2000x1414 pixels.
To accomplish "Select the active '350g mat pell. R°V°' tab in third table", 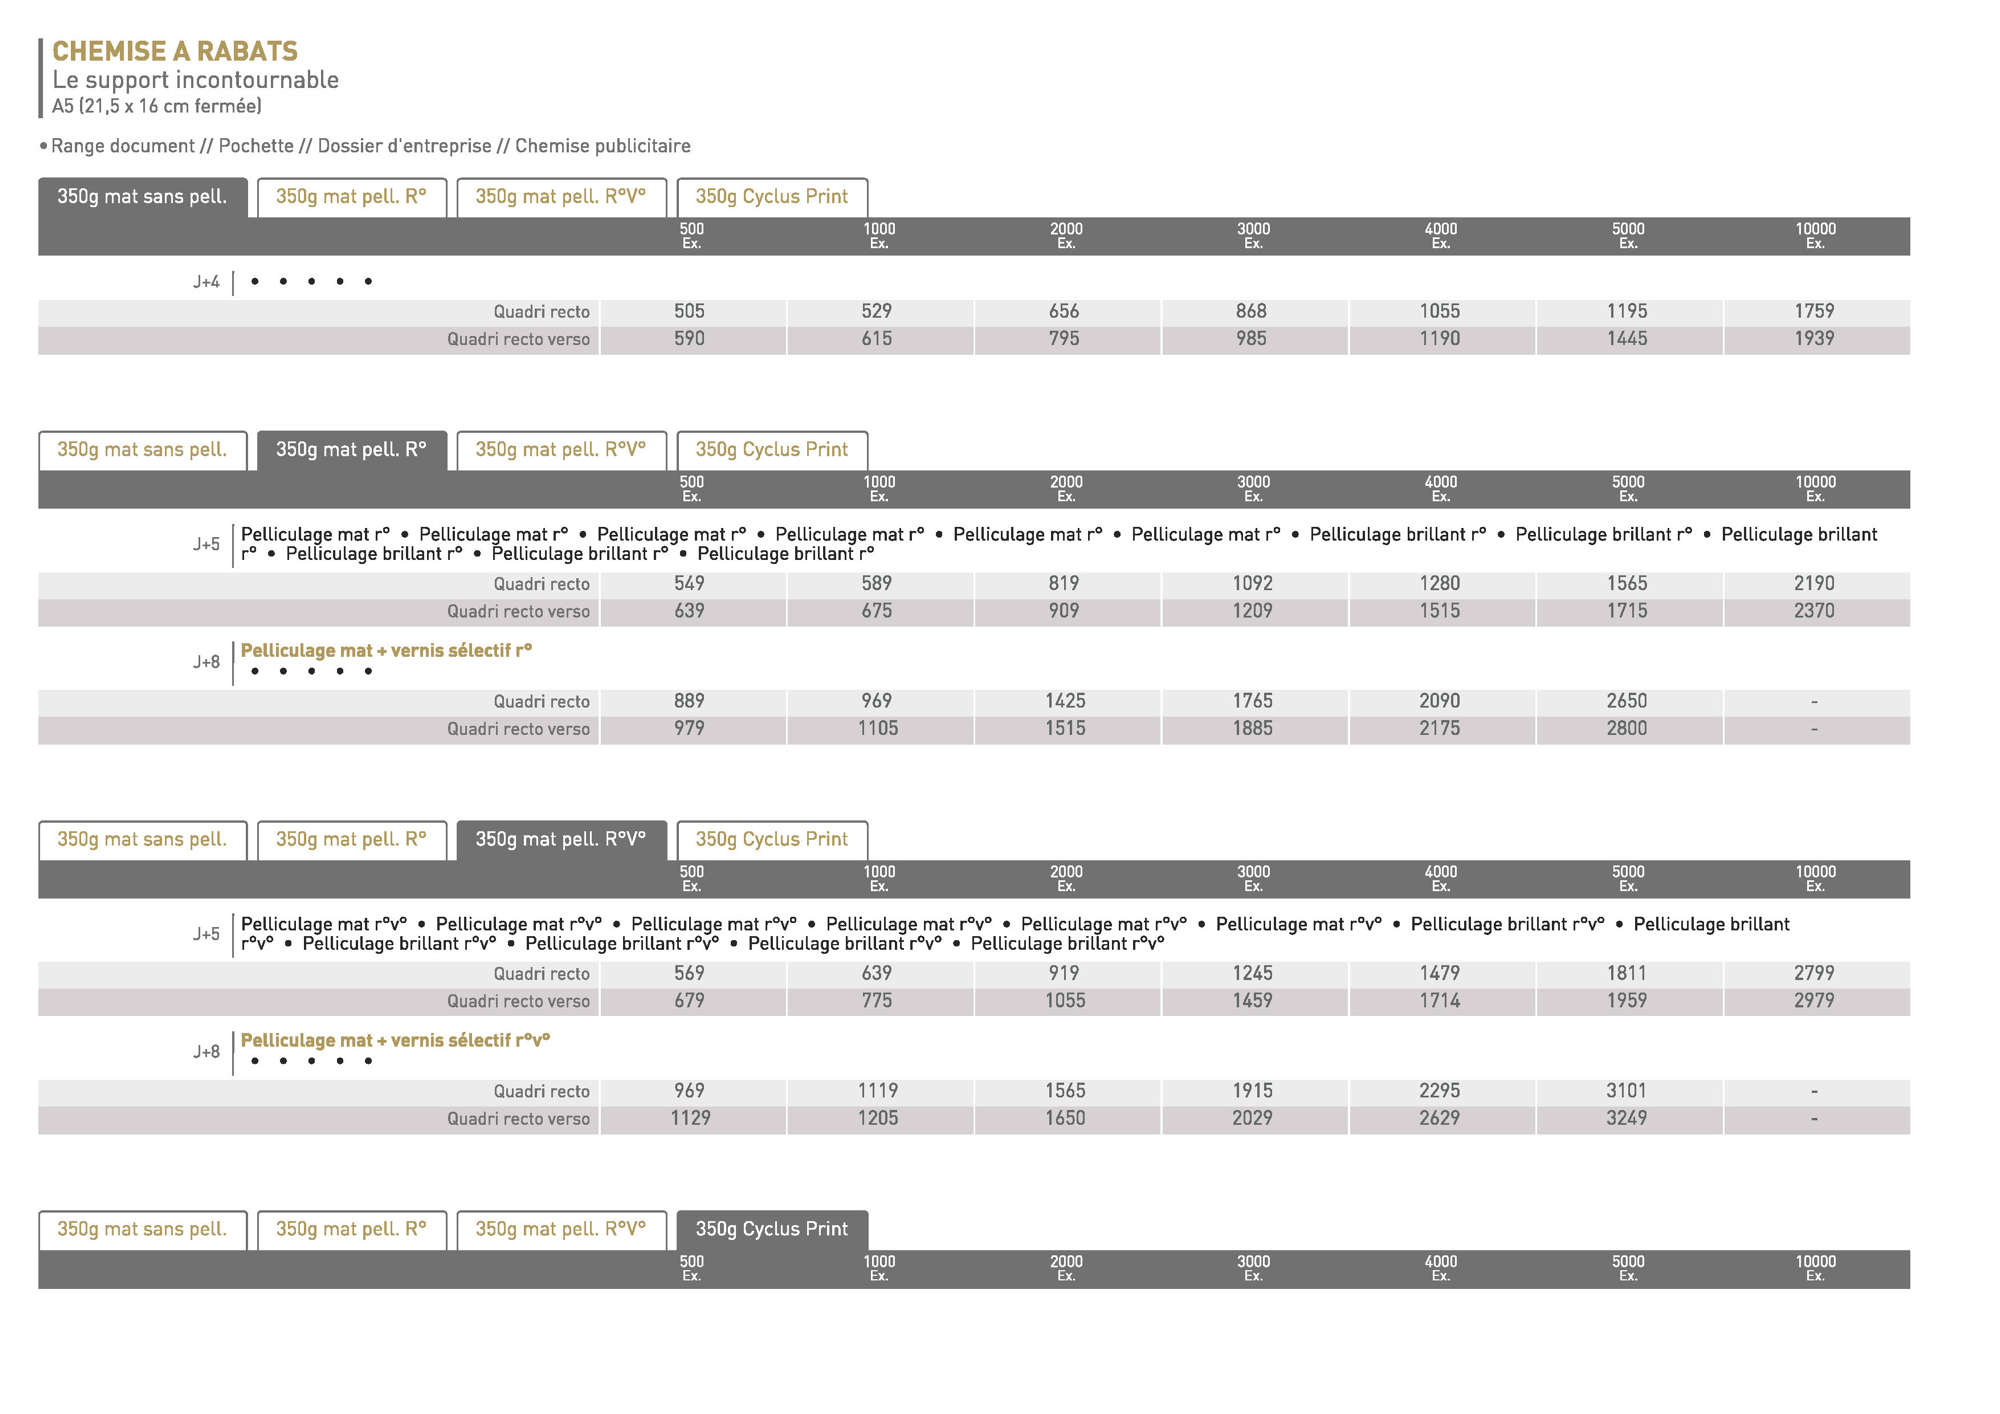I will coord(560,840).
